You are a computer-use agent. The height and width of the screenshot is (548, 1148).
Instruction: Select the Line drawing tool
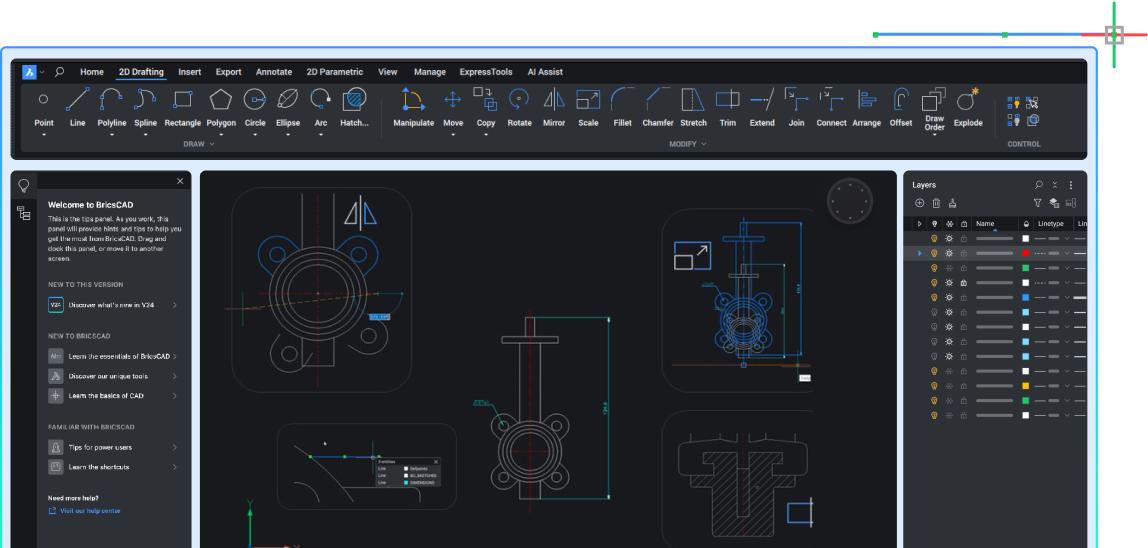(x=78, y=107)
